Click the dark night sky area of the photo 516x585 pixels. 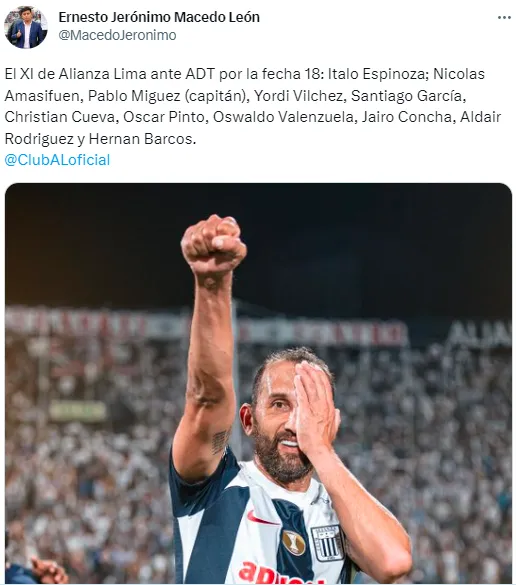373,243
